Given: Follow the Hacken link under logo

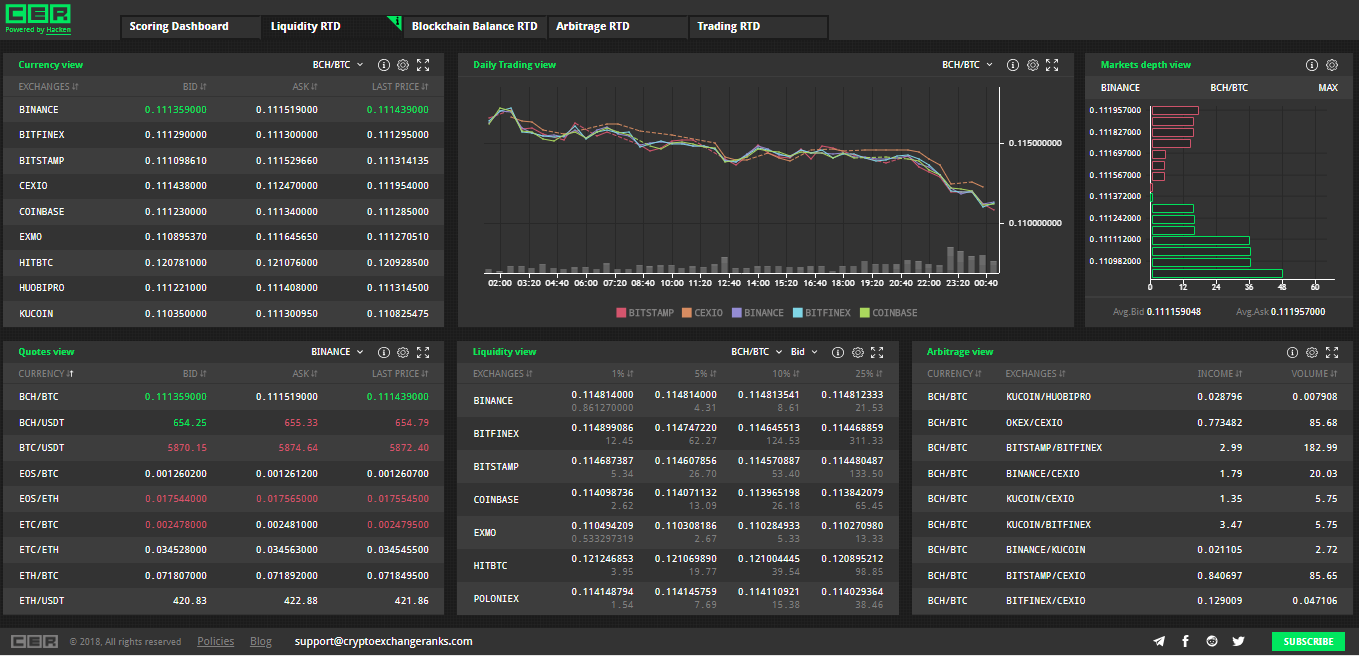Looking at the screenshot, I should tap(59, 30).
